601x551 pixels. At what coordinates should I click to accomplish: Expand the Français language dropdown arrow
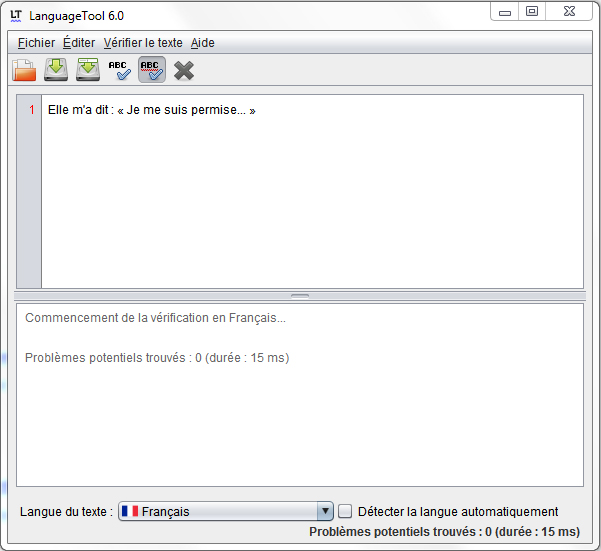point(325,511)
